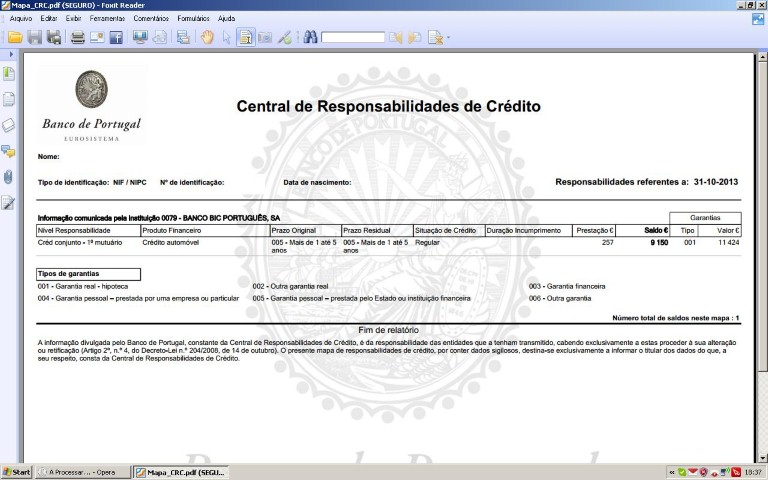Show the Comments side panel
Image resolution: width=768 pixels, height=480 pixels.
9,151
